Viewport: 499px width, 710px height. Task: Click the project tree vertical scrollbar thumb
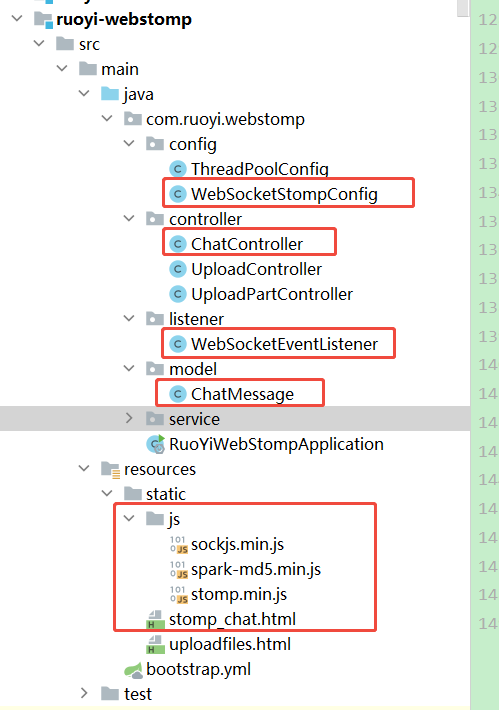pyautogui.click(x=463, y=8)
